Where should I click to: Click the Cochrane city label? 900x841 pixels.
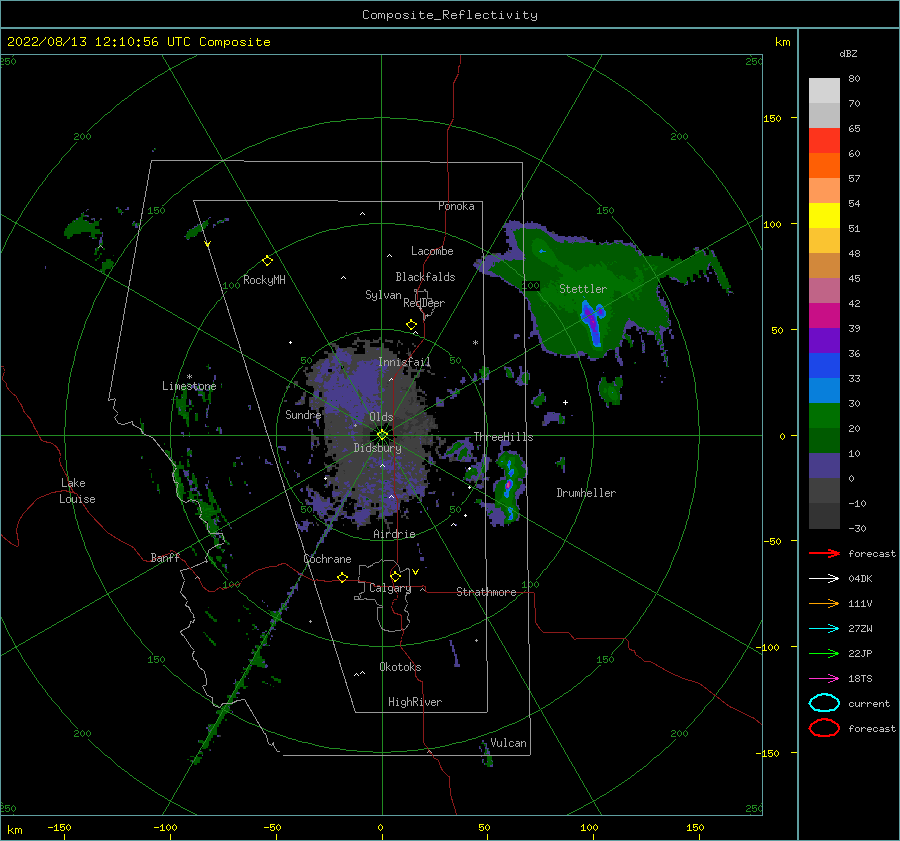click(327, 559)
